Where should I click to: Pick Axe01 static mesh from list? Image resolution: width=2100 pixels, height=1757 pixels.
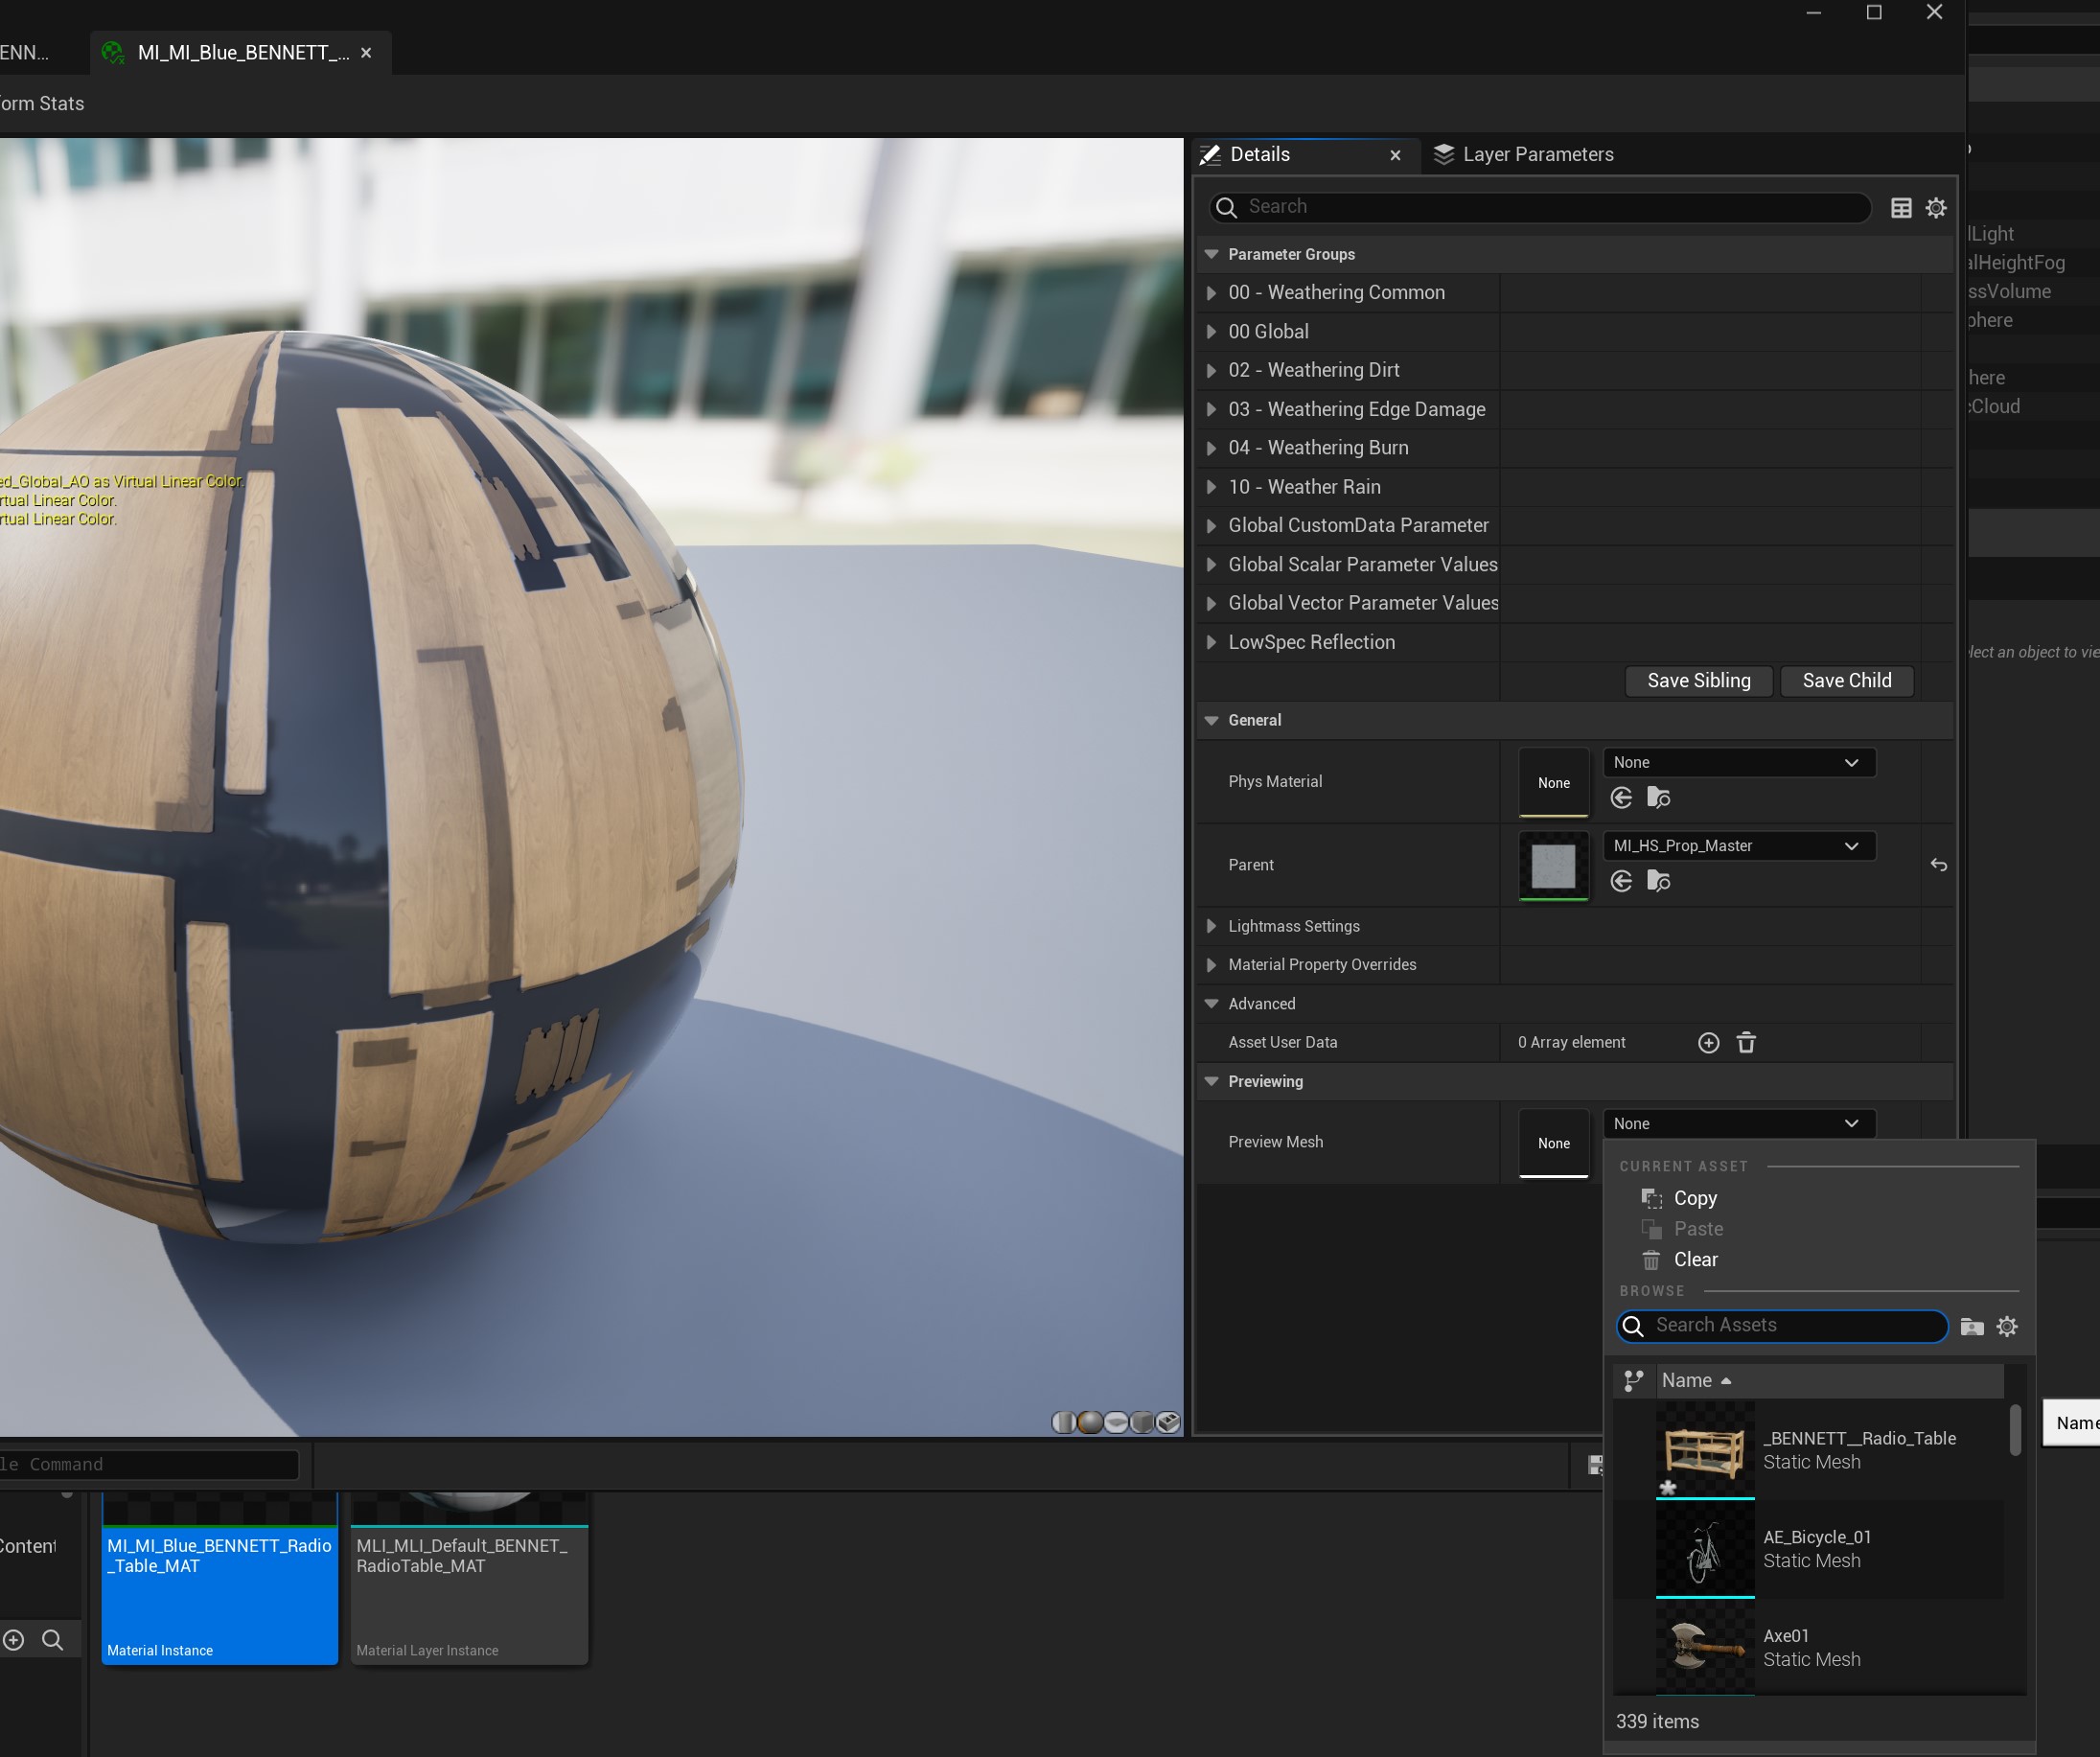[1810, 1647]
